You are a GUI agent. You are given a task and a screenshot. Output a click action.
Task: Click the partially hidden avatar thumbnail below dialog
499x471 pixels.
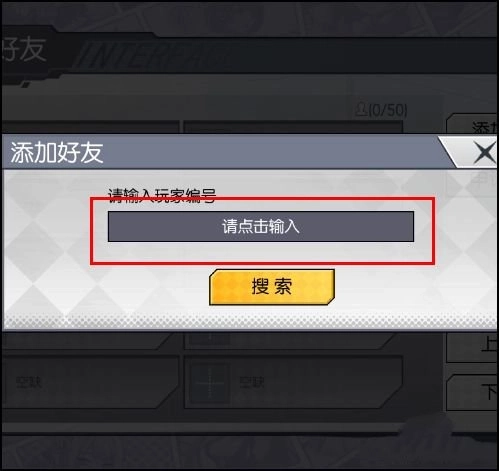coord(210,339)
